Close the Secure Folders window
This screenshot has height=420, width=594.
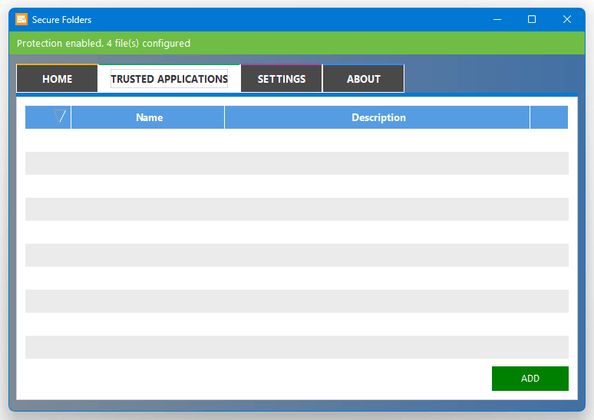click(x=567, y=19)
